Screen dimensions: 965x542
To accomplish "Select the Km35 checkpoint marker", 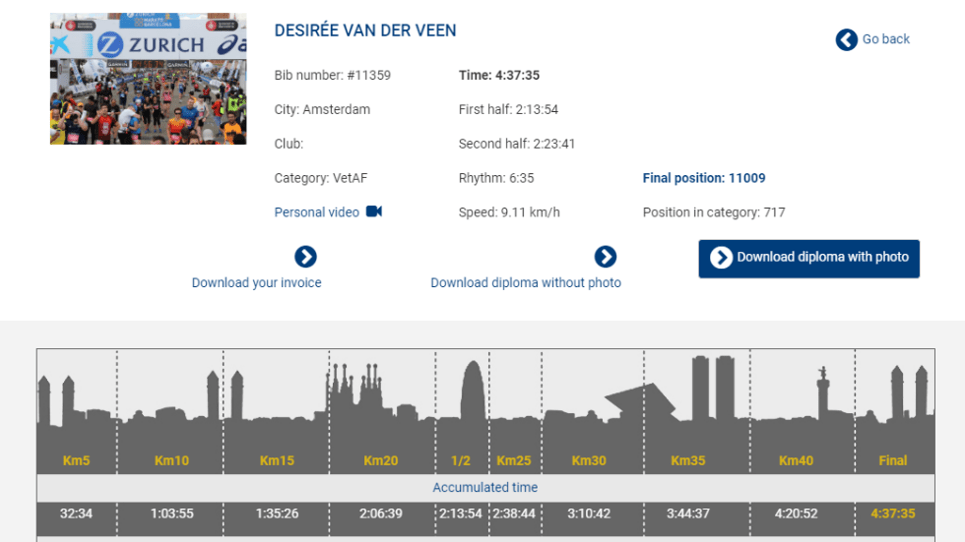I will click(x=688, y=461).
